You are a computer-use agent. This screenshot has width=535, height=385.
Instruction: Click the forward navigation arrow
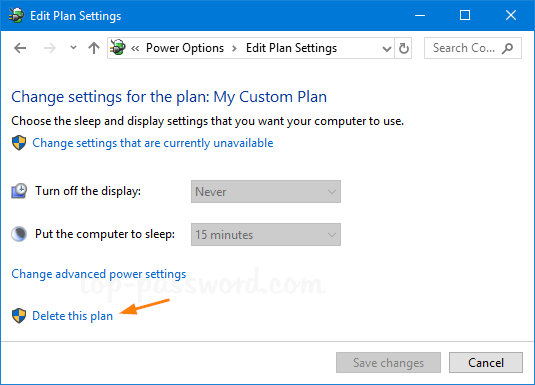[50, 48]
